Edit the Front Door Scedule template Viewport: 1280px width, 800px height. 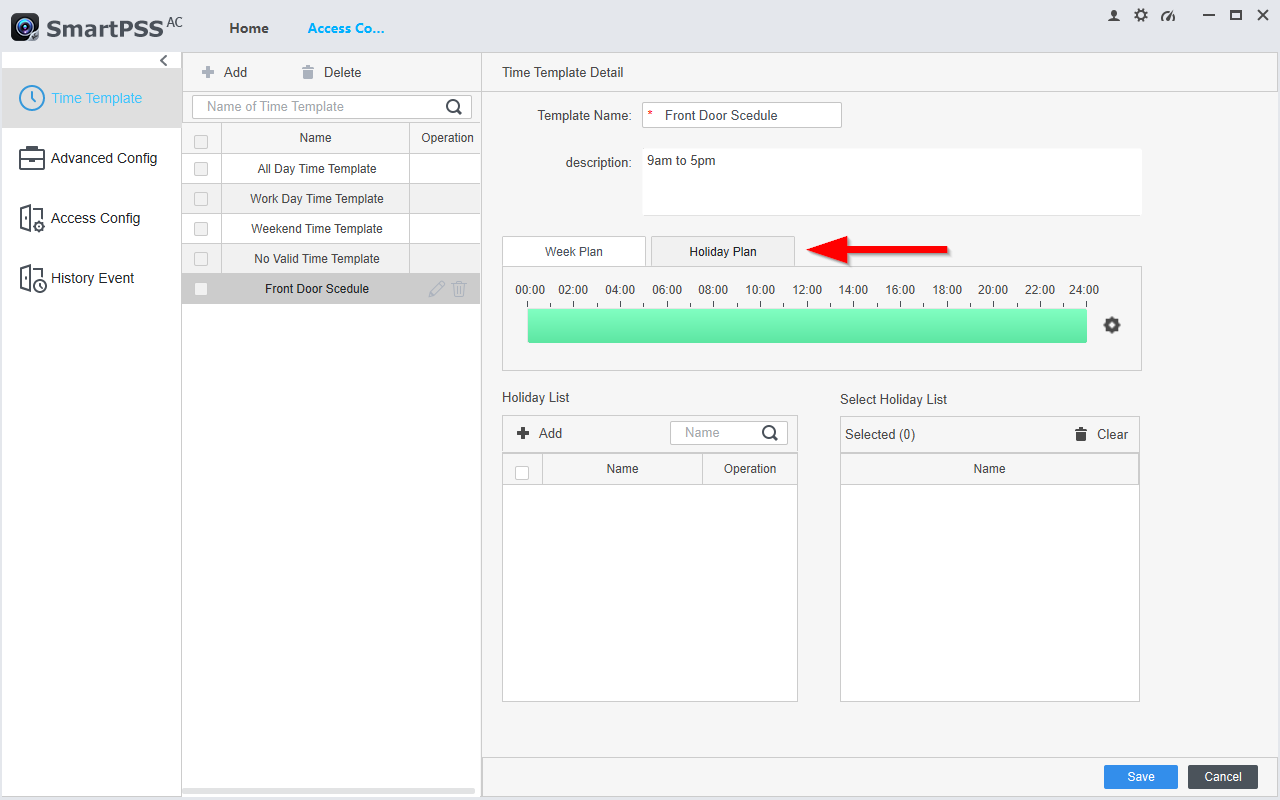pyautogui.click(x=436, y=289)
